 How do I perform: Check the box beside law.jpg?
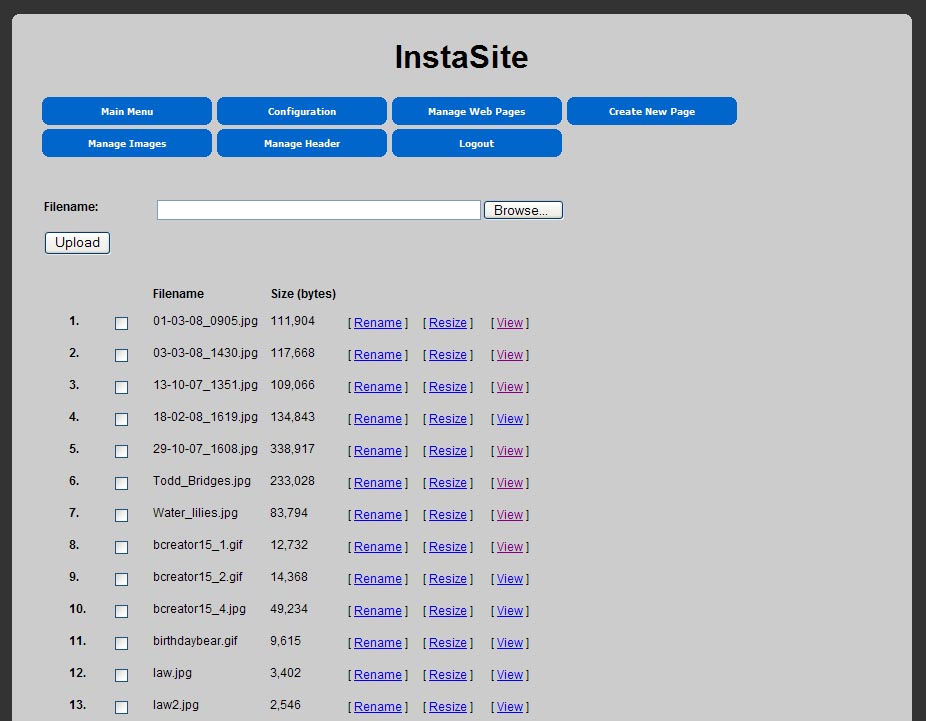point(121,675)
